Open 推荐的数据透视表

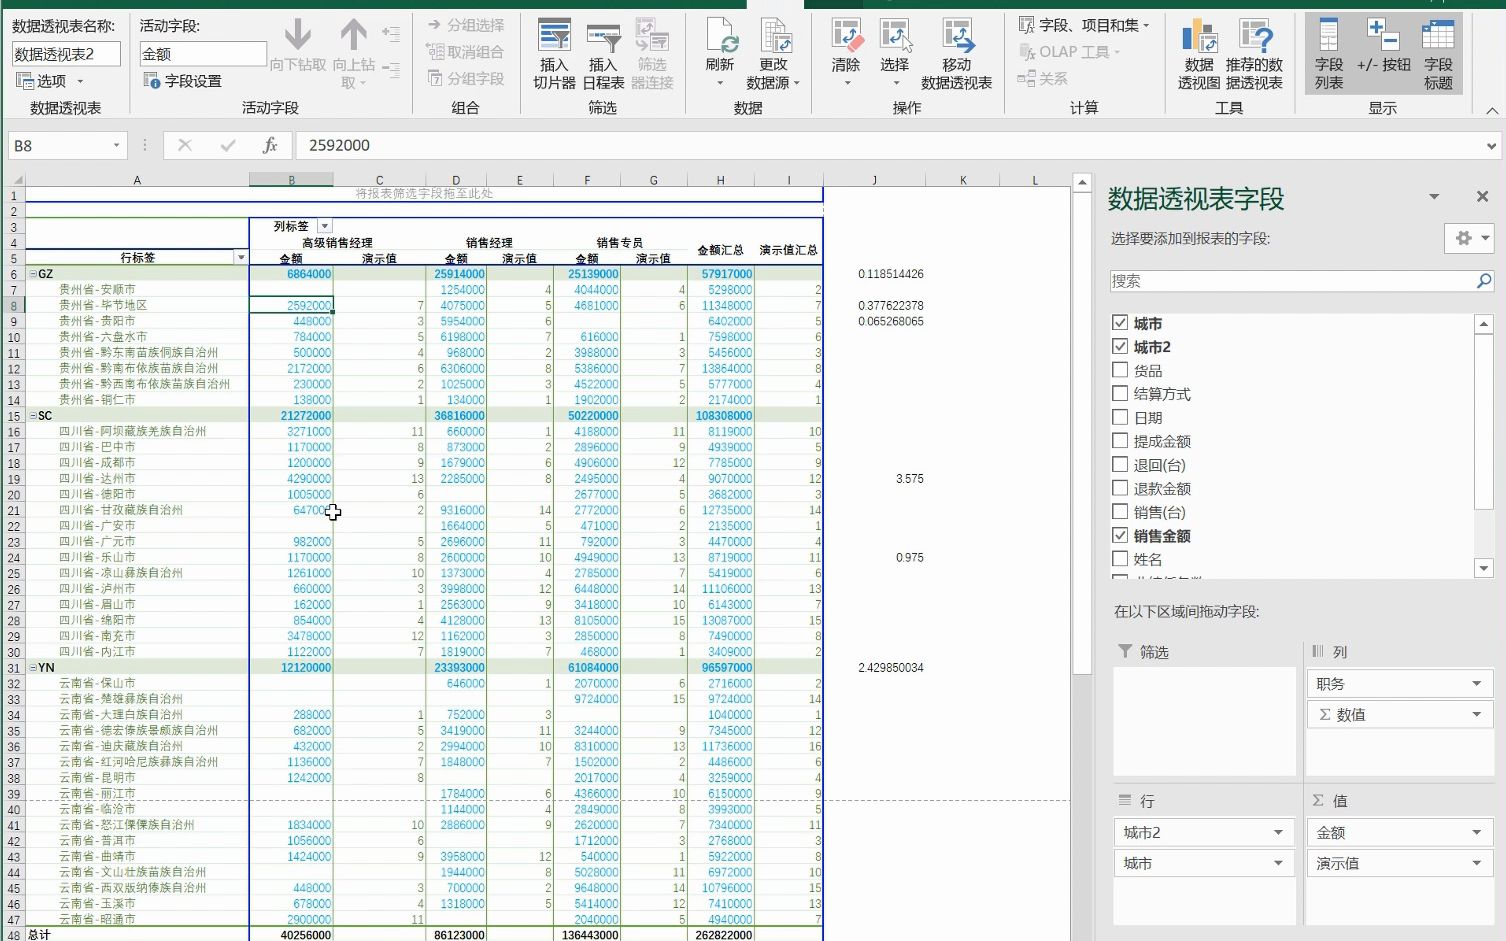1251,52
